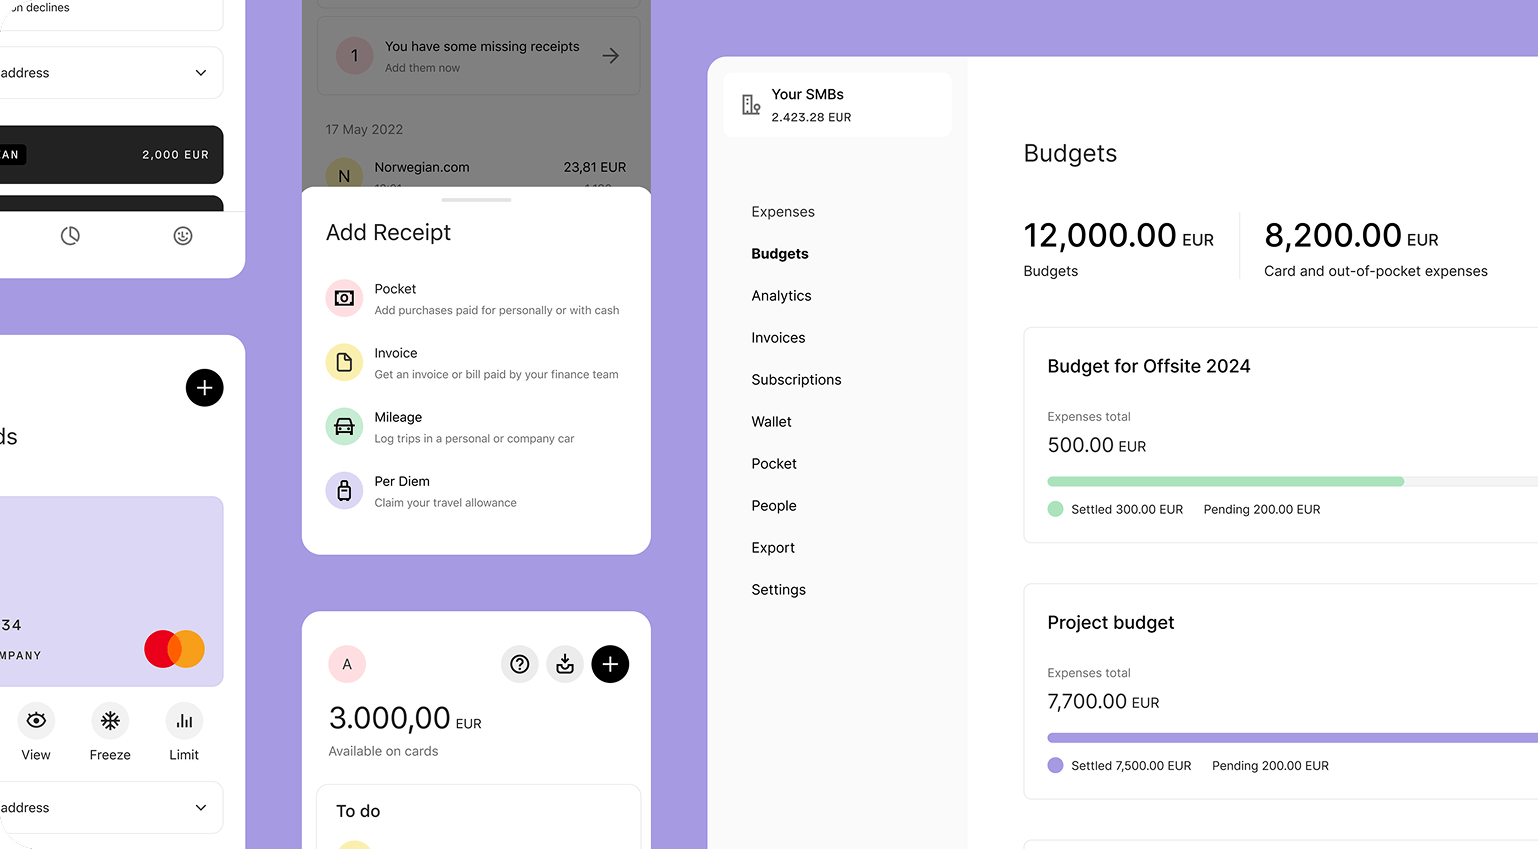
Task: Click the Pocket camera receipt icon
Action: pyautogui.click(x=344, y=298)
